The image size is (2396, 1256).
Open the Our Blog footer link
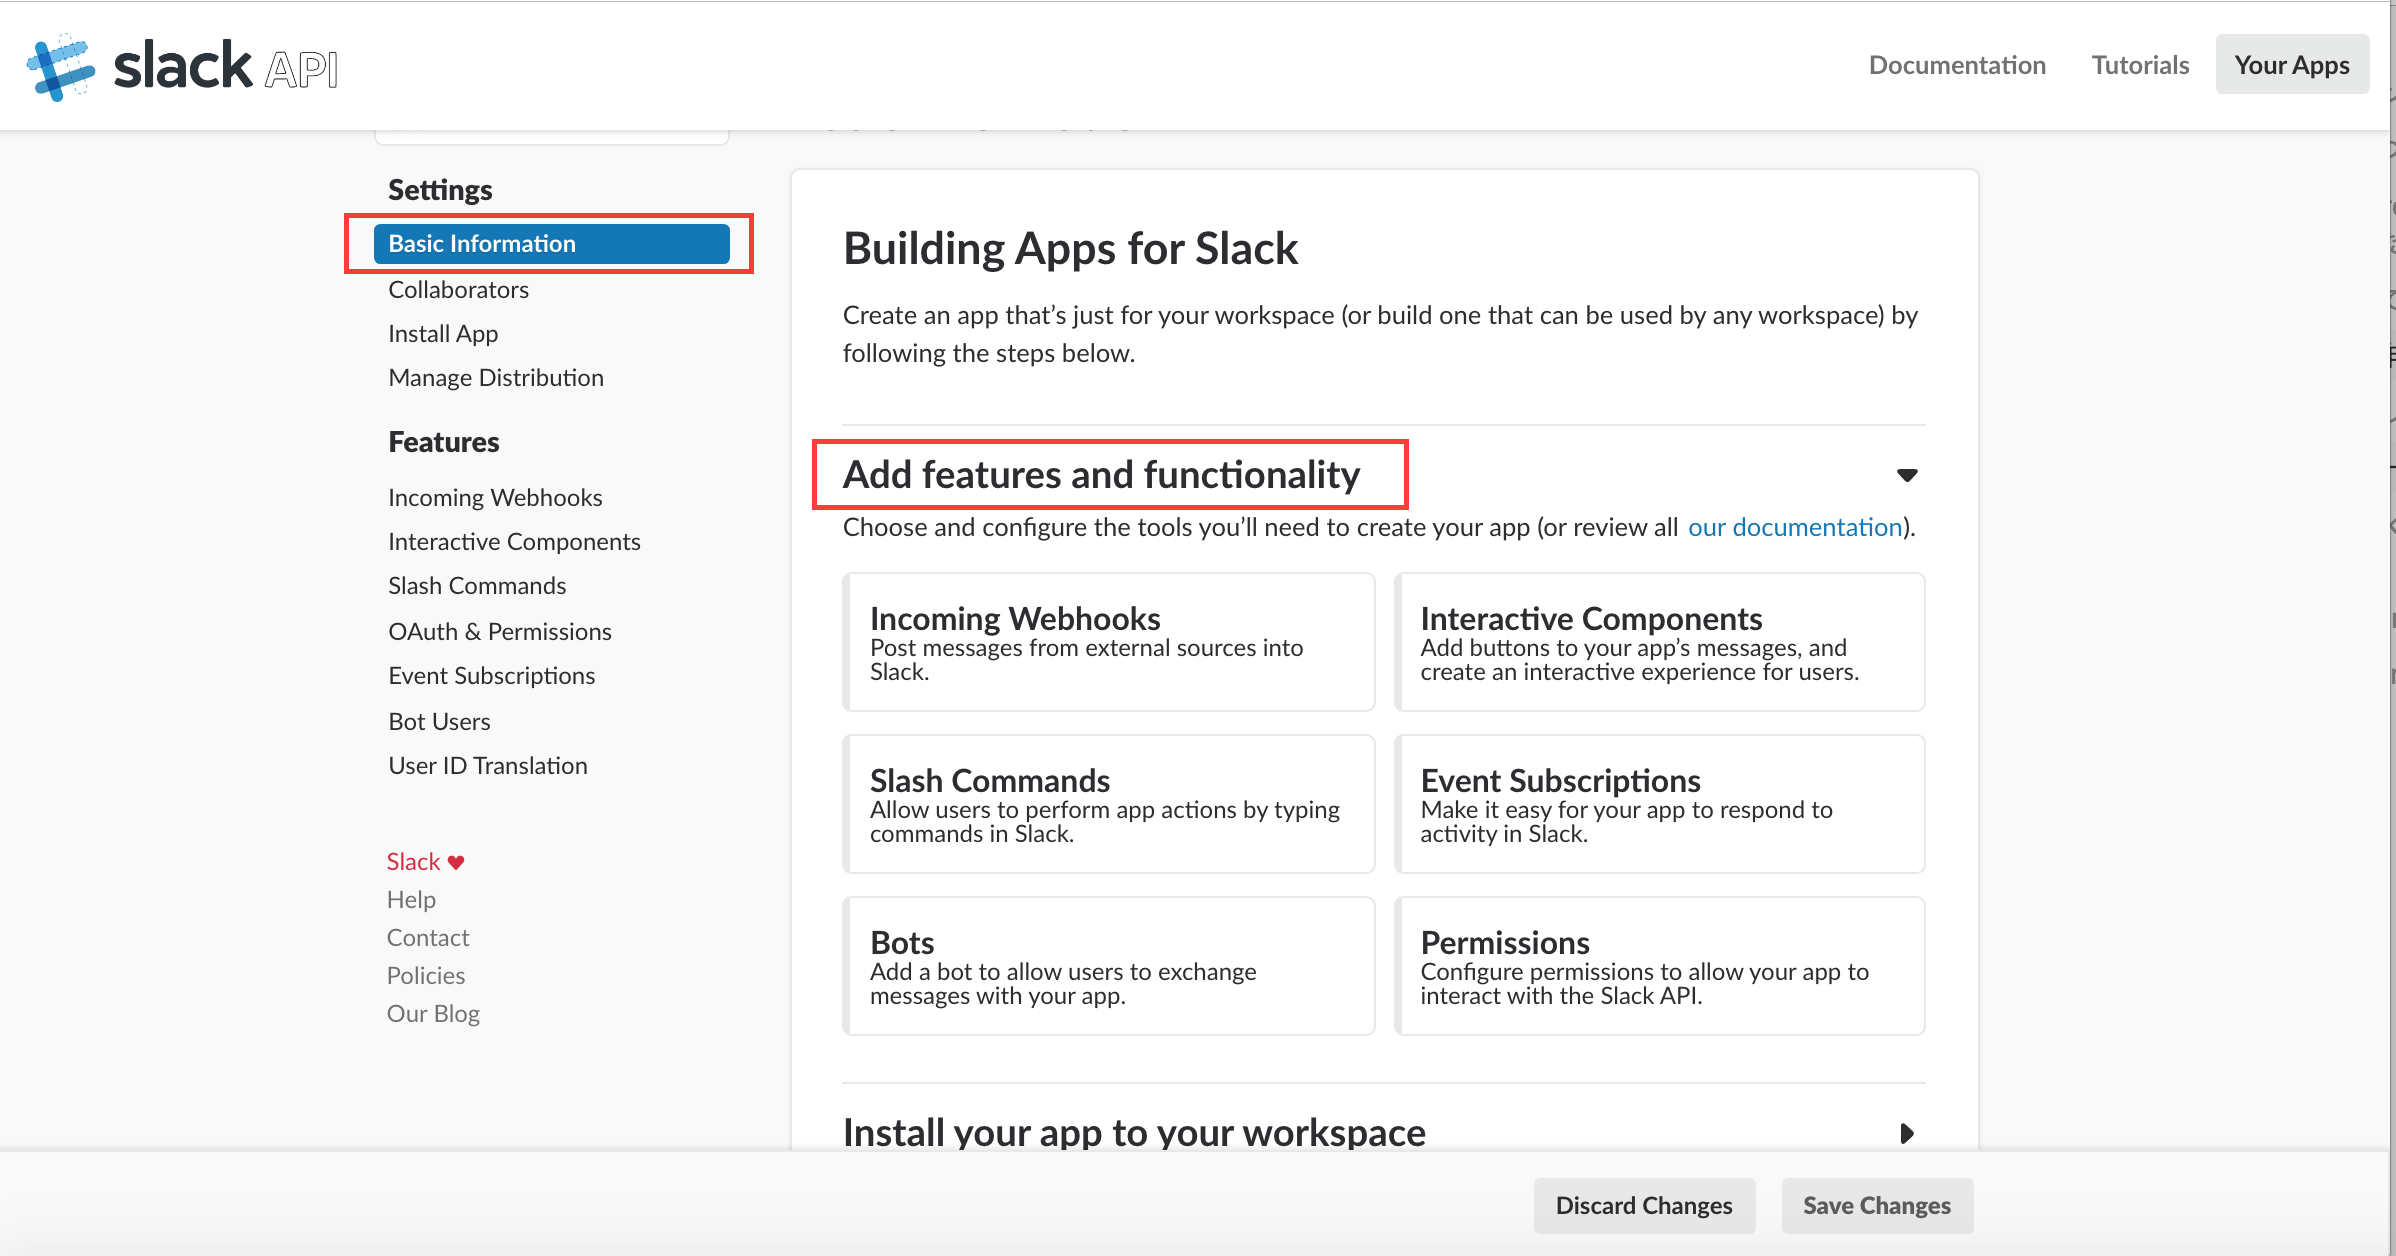coord(433,1013)
